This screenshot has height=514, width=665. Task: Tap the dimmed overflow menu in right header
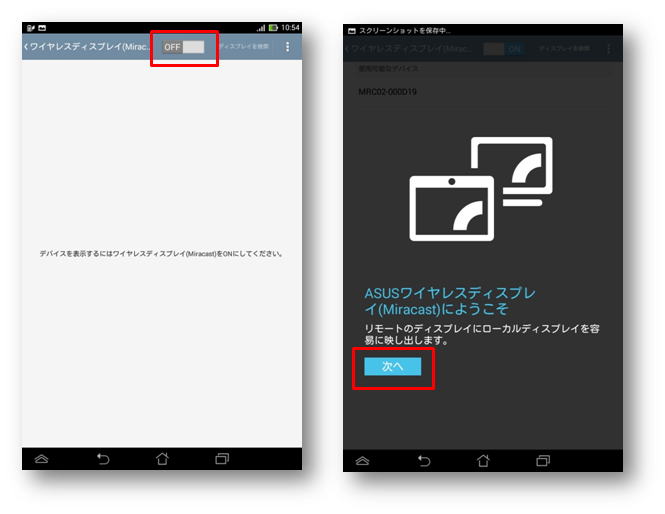(x=609, y=49)
